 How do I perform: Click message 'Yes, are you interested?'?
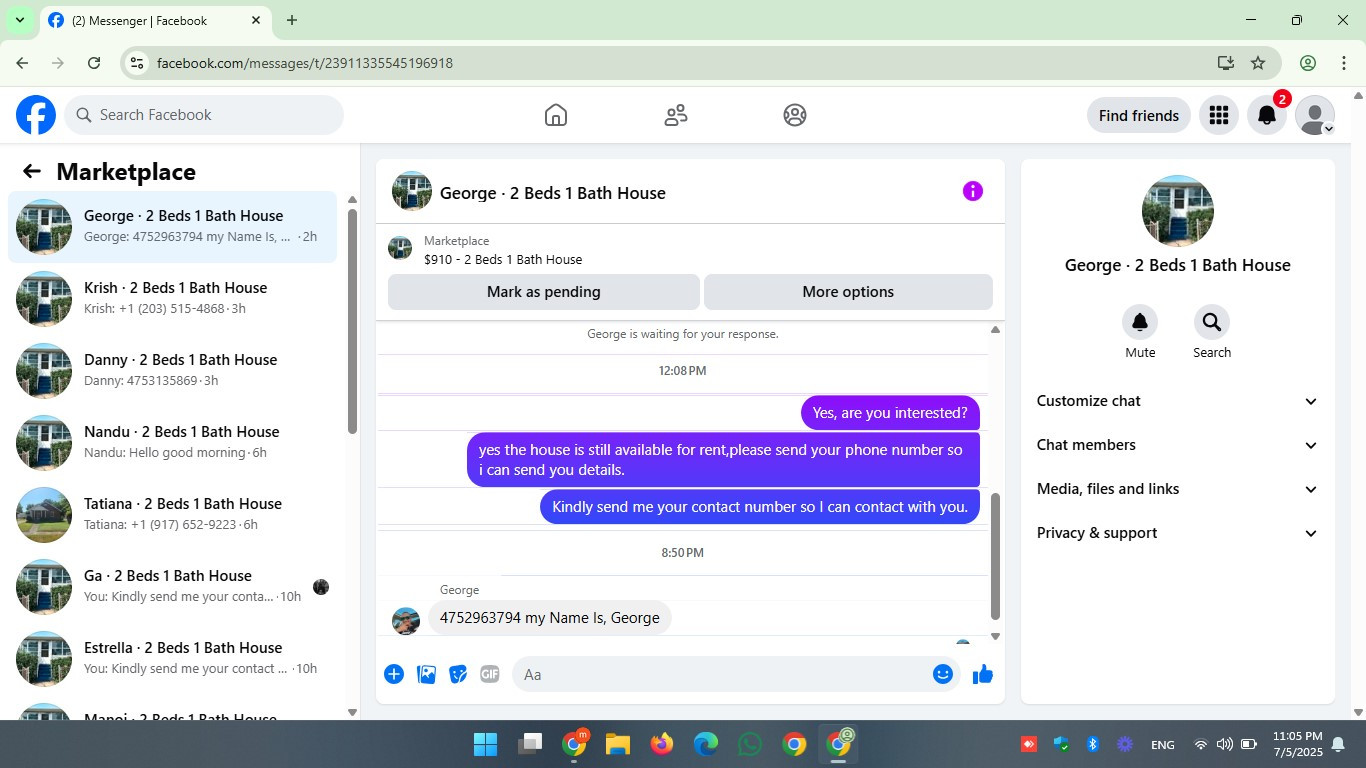point(890,413)
